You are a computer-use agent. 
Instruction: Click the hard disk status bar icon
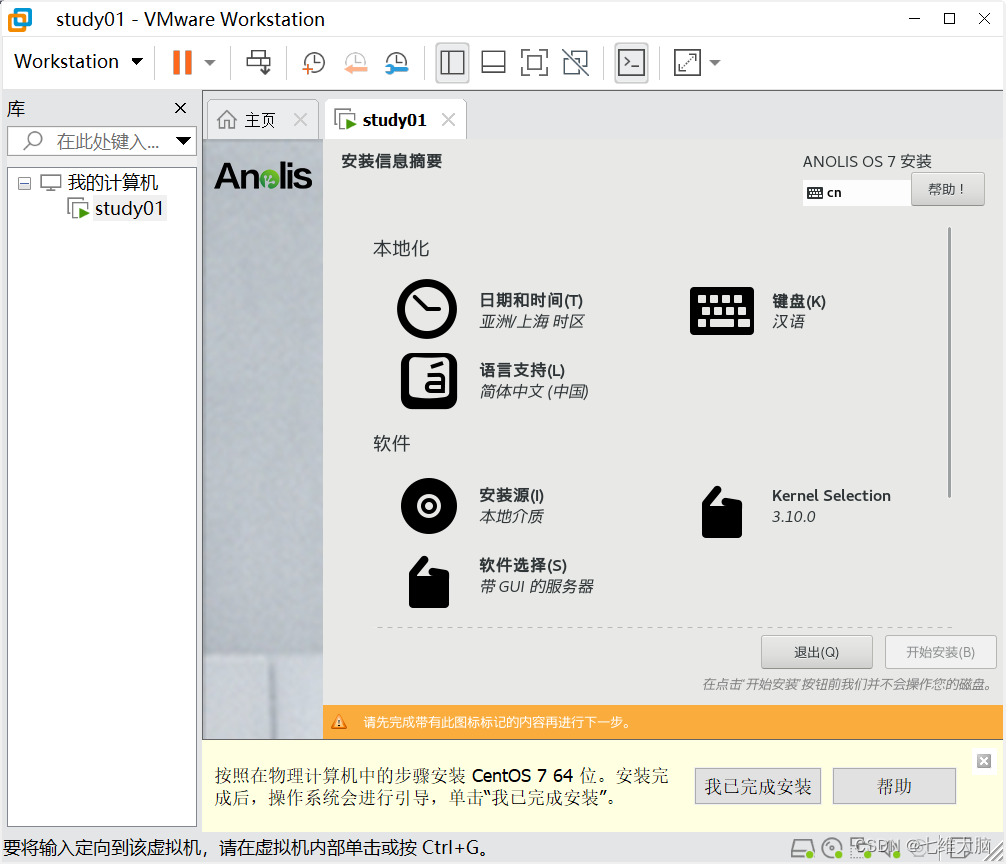pyautogui.click(x=803, y=849)
